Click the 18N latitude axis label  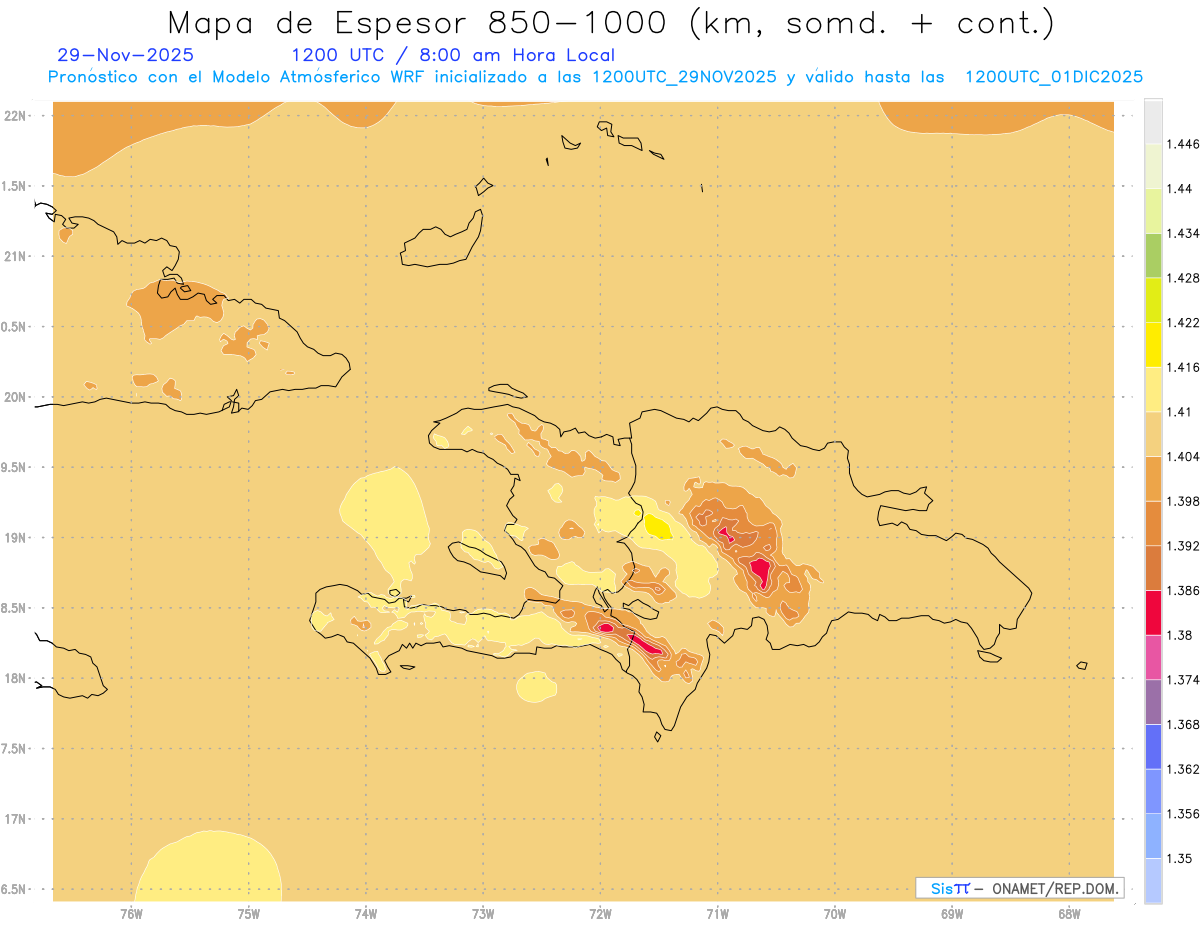[x=15, y=678]
